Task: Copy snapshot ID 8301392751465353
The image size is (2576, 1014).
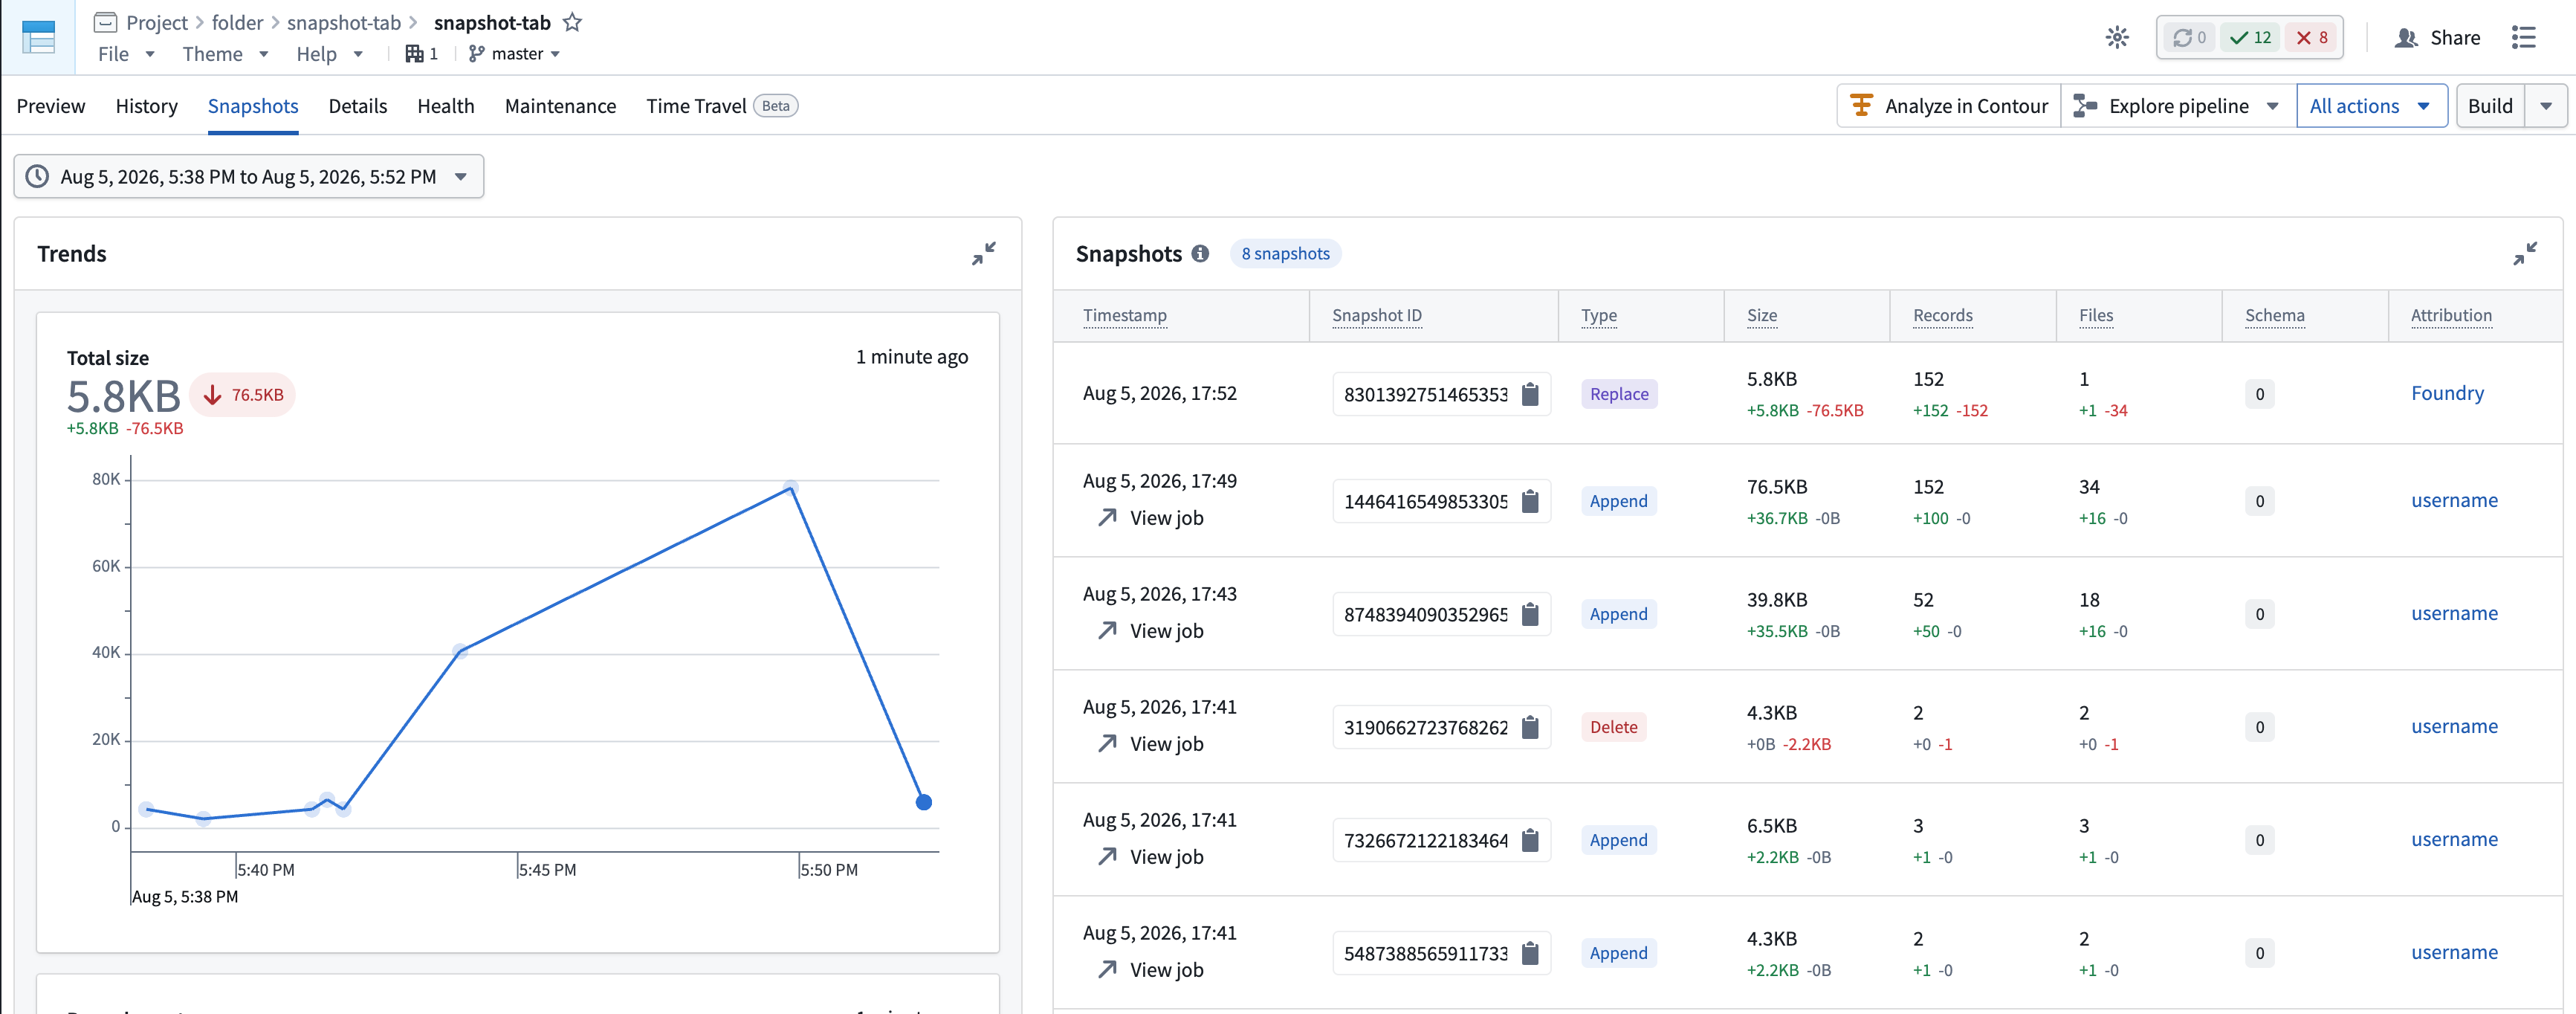Action: pos(1530,394)
